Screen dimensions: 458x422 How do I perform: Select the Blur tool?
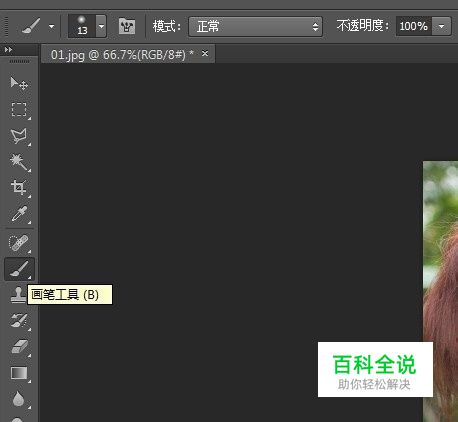[x=19, y=399]
